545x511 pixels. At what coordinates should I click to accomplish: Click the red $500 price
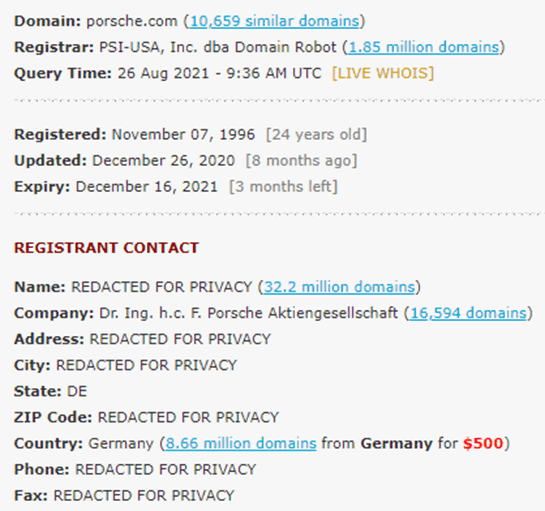pos(483,444)
